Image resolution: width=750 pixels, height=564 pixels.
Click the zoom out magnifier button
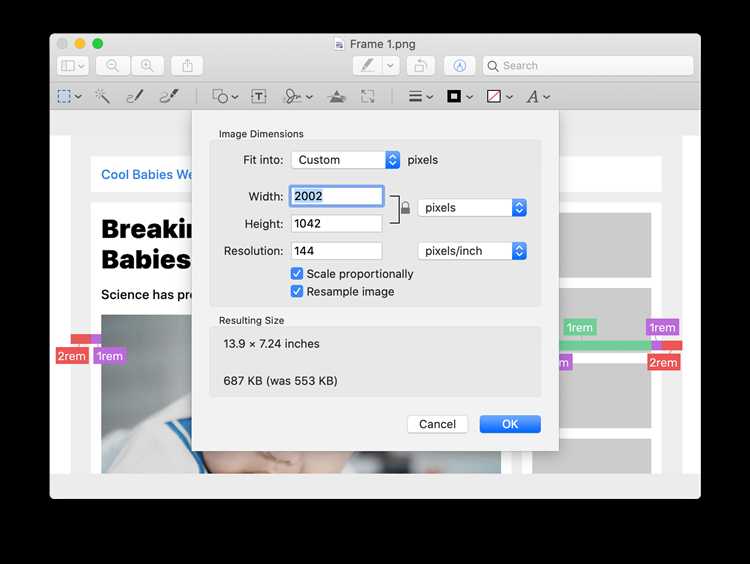(x=112, y=66)
